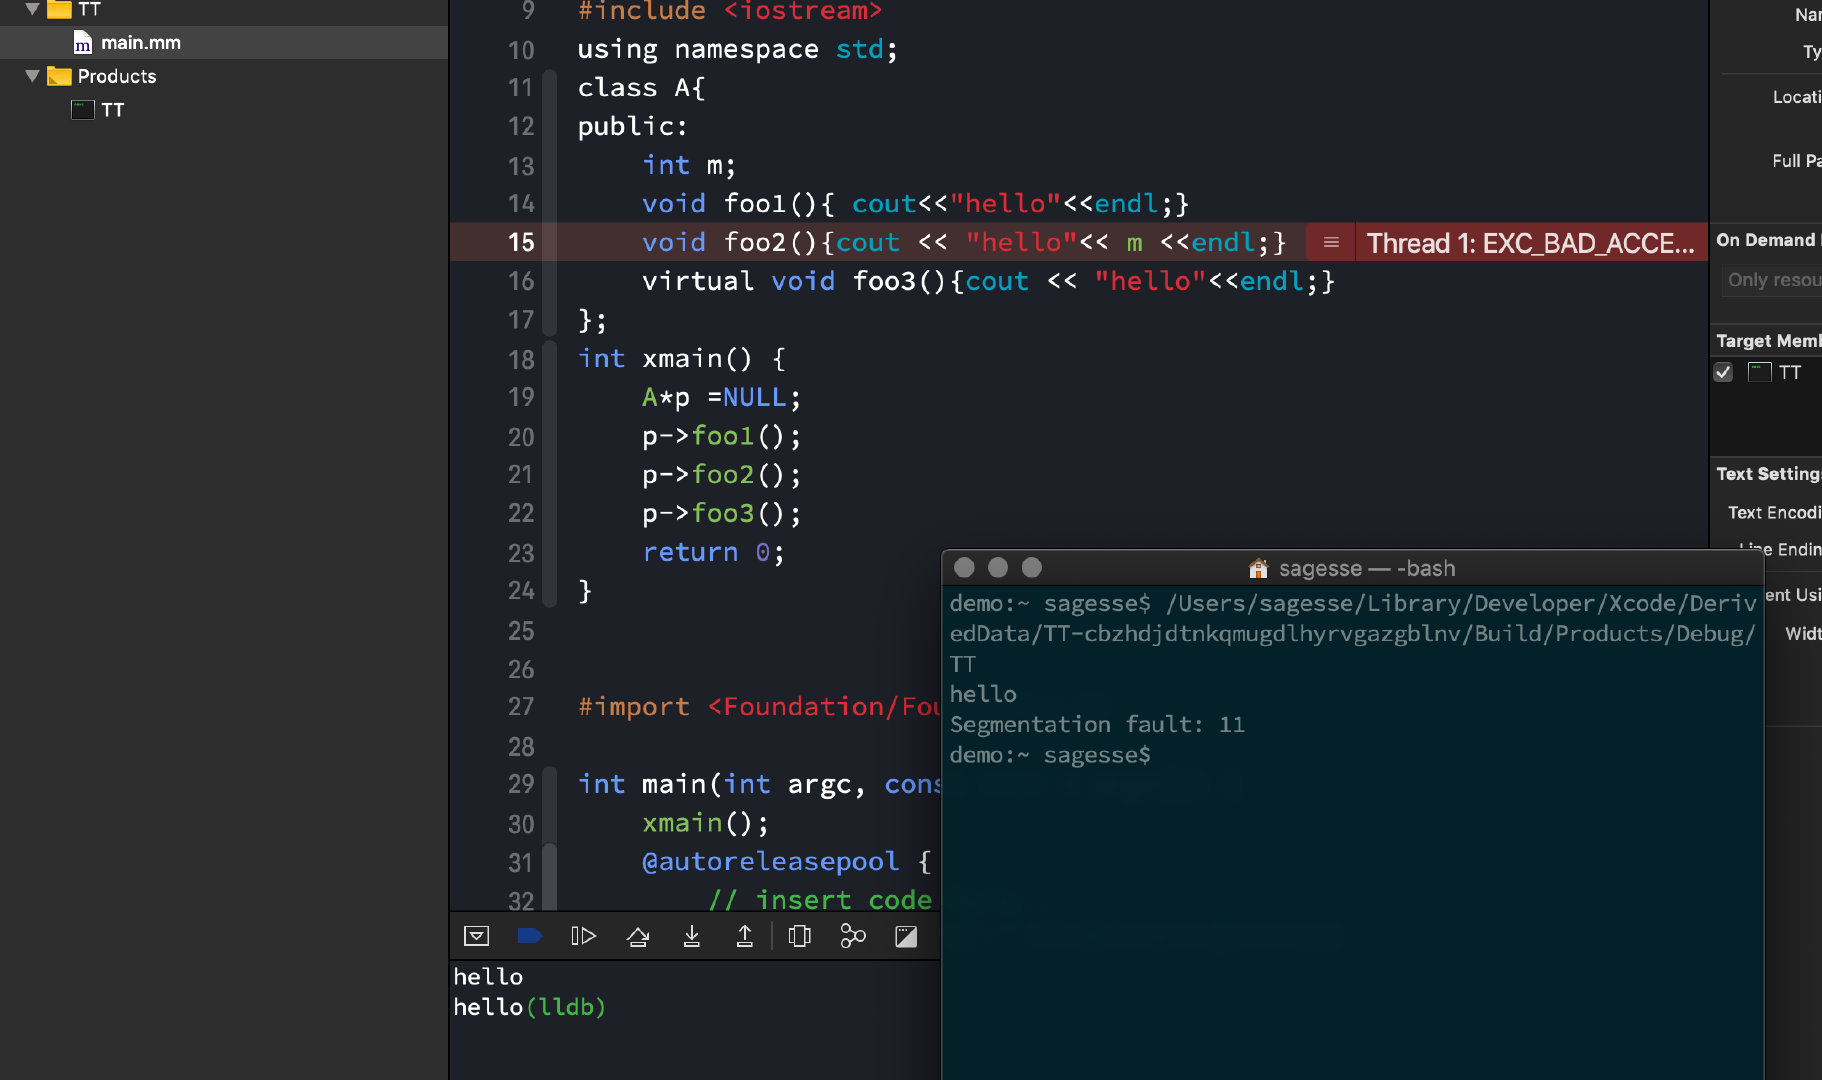Click the @autoreleasepool line
Viewport: 1822px width, 1080px height.
pyautogui.click(x=786, y=861)
